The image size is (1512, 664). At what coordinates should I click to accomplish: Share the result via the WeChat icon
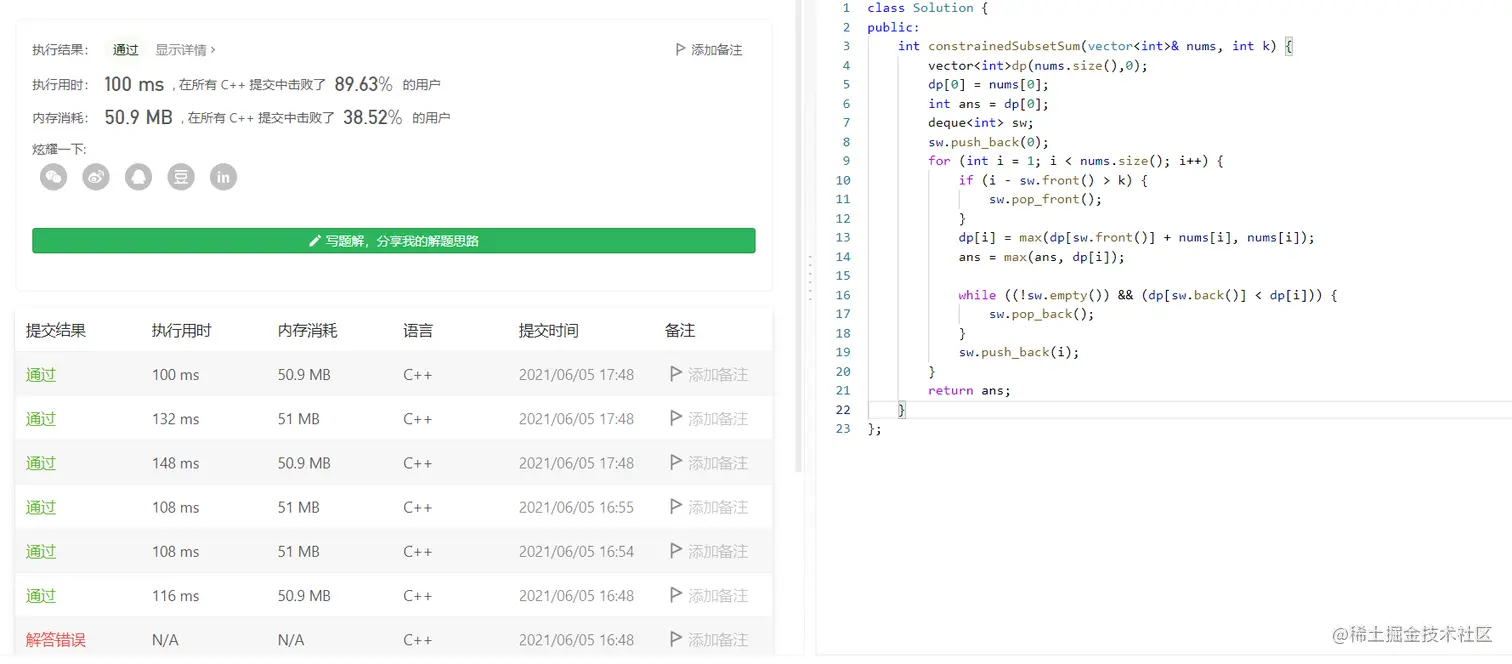53,177
